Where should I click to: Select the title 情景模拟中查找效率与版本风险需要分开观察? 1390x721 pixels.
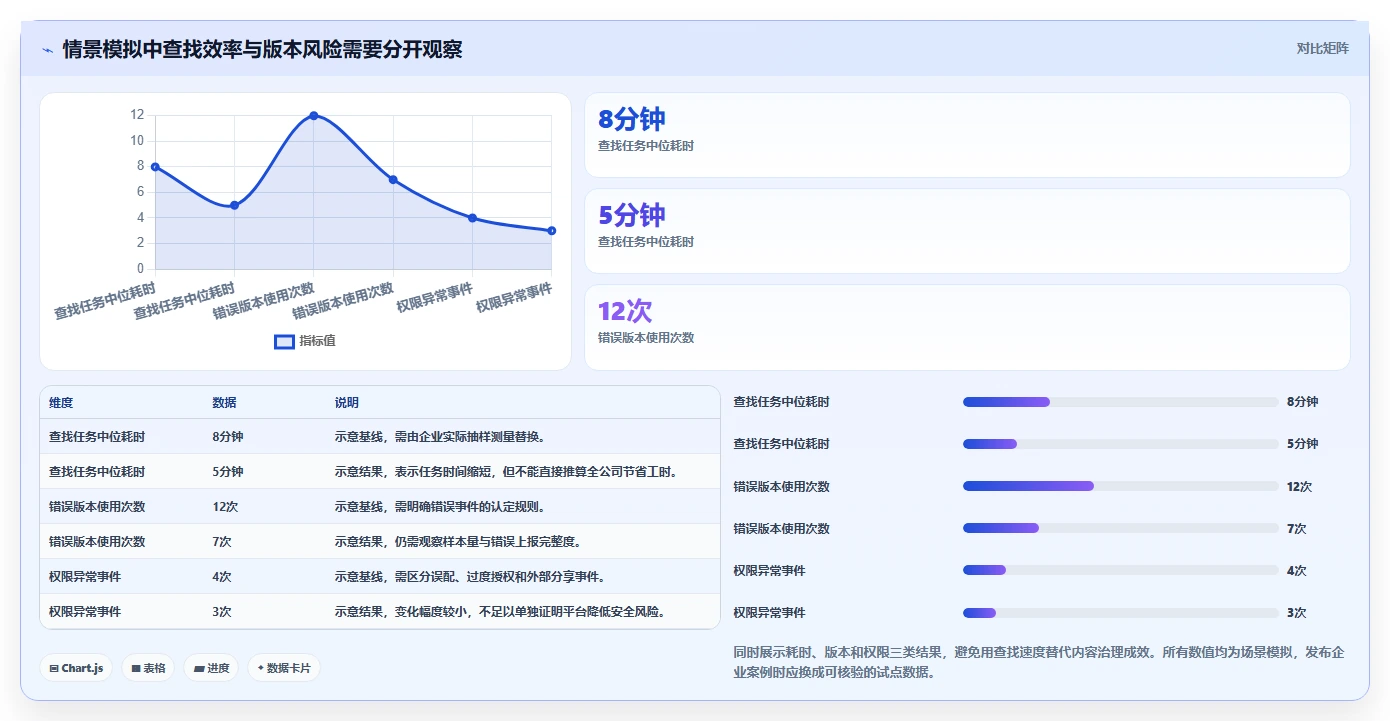pyautogui.click(x=262, y=49)
